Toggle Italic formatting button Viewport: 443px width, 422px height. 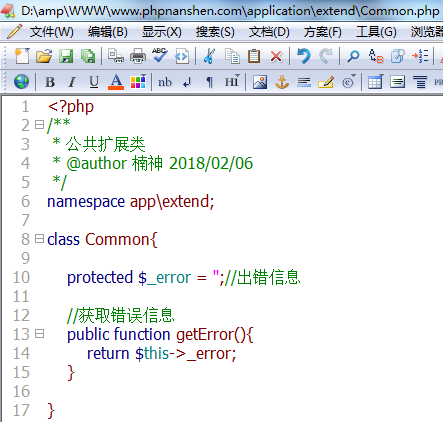coord(72,82)
